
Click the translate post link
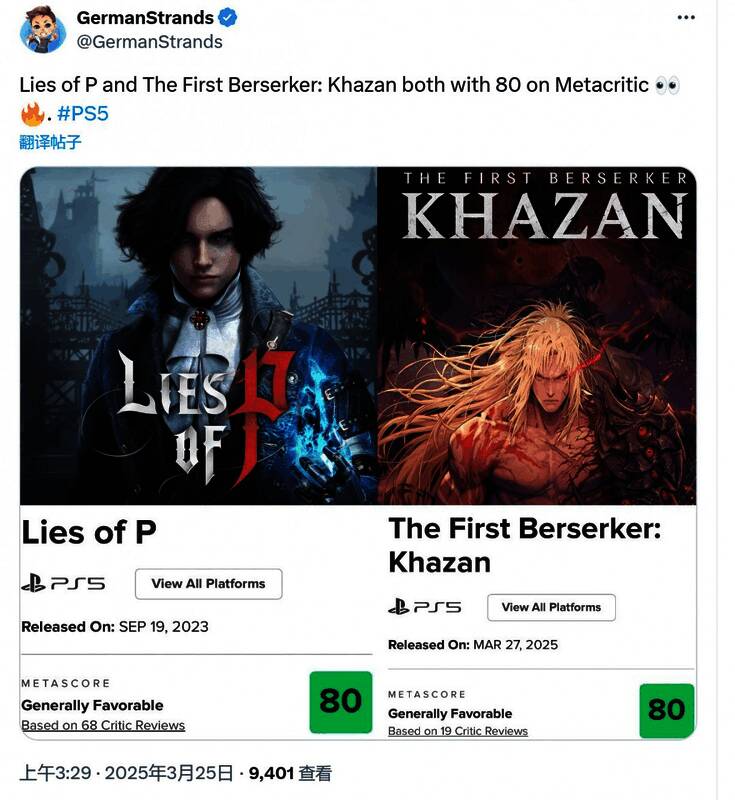click(50, 142)
